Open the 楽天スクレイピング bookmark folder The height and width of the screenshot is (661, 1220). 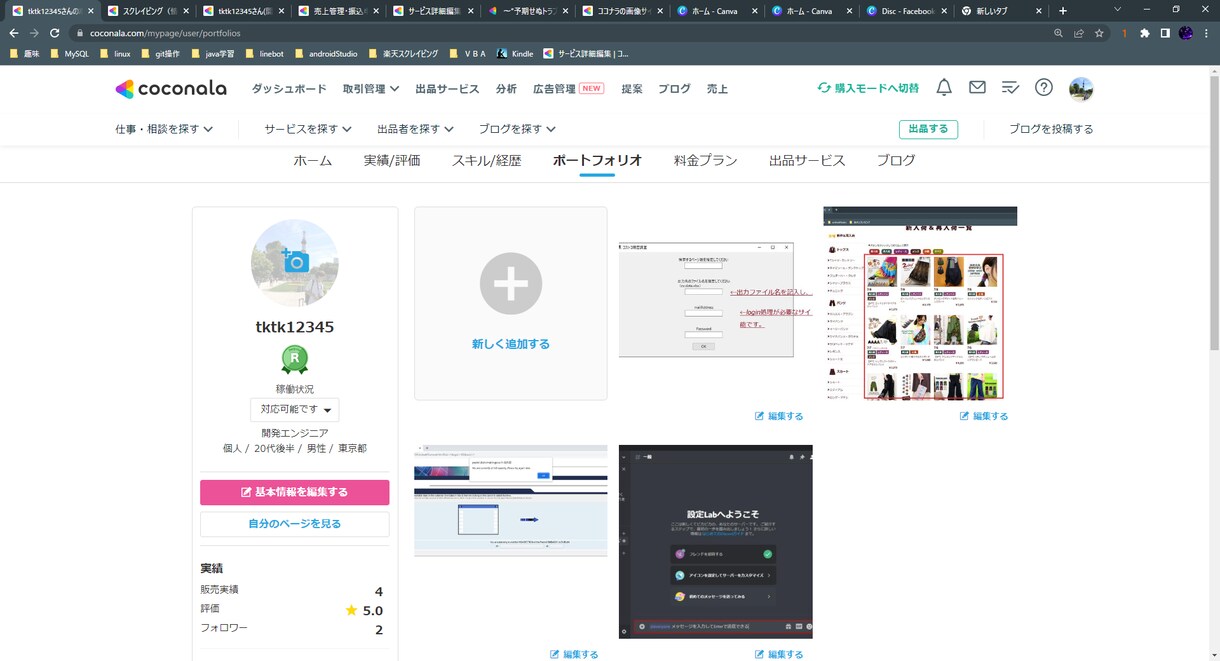tap(406, 54)
